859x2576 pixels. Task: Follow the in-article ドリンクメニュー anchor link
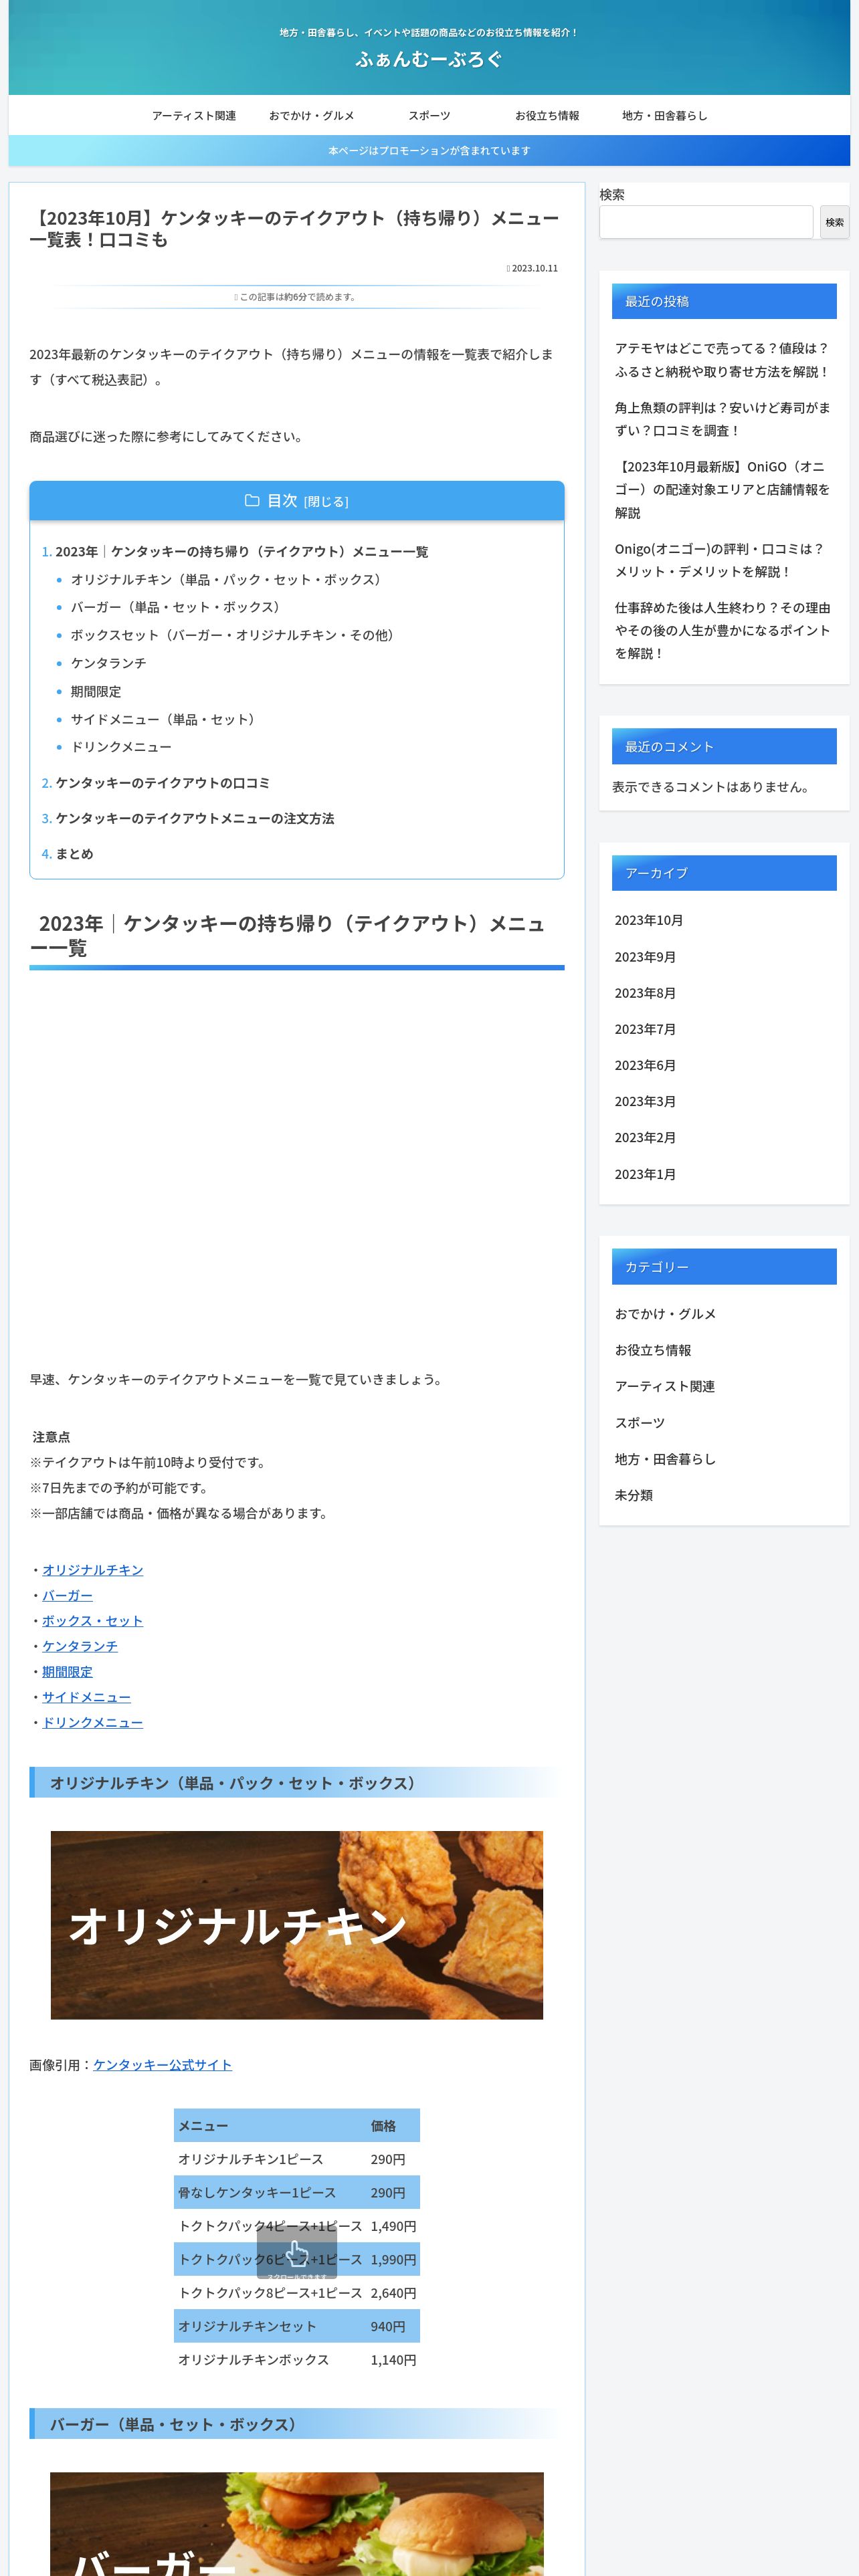[93, 1723]
